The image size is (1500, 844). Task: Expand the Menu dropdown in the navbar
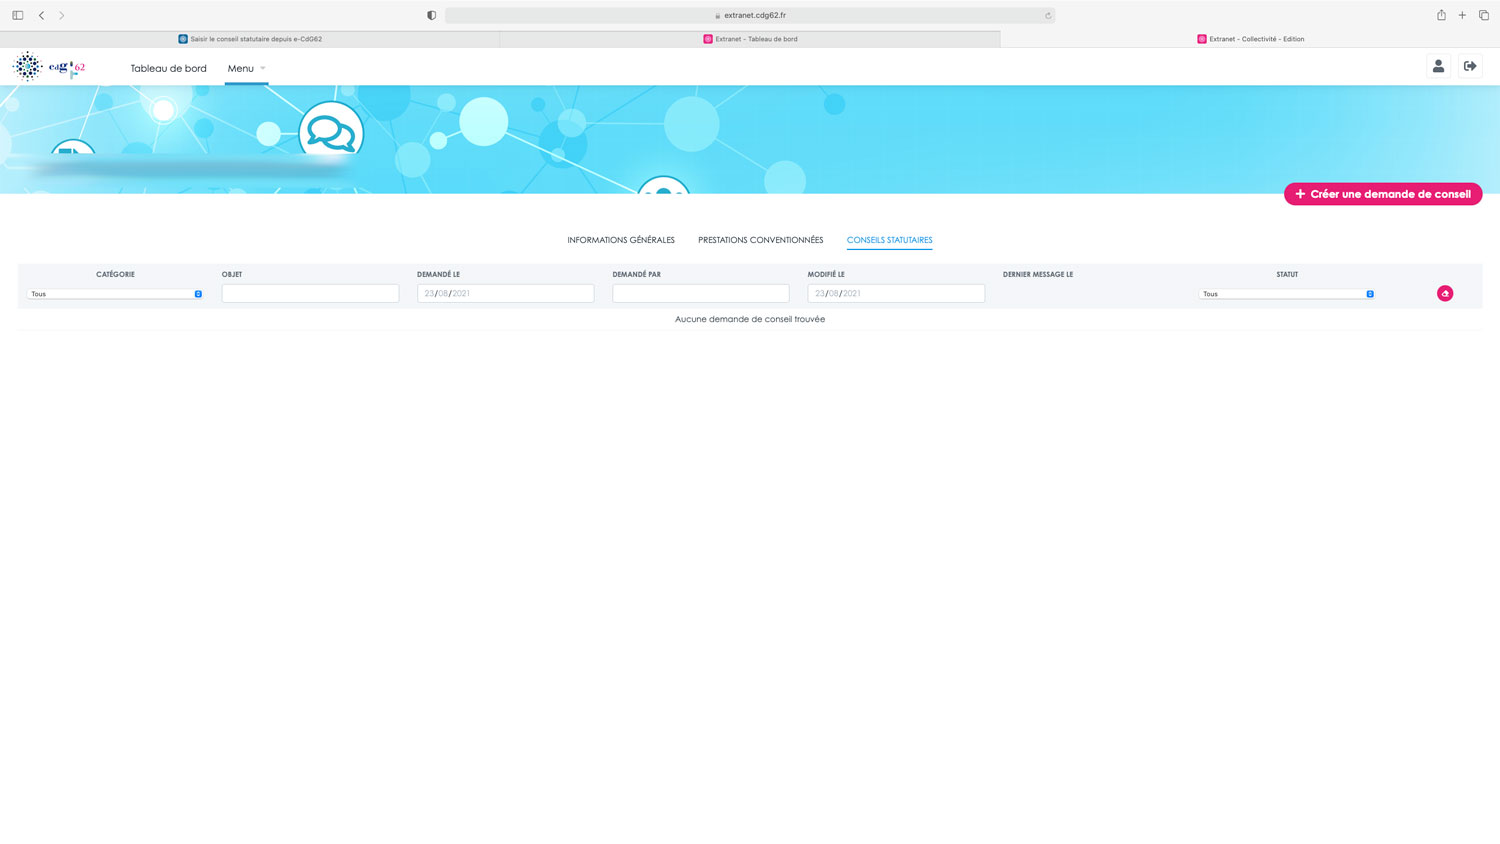[x=246, y=68]
